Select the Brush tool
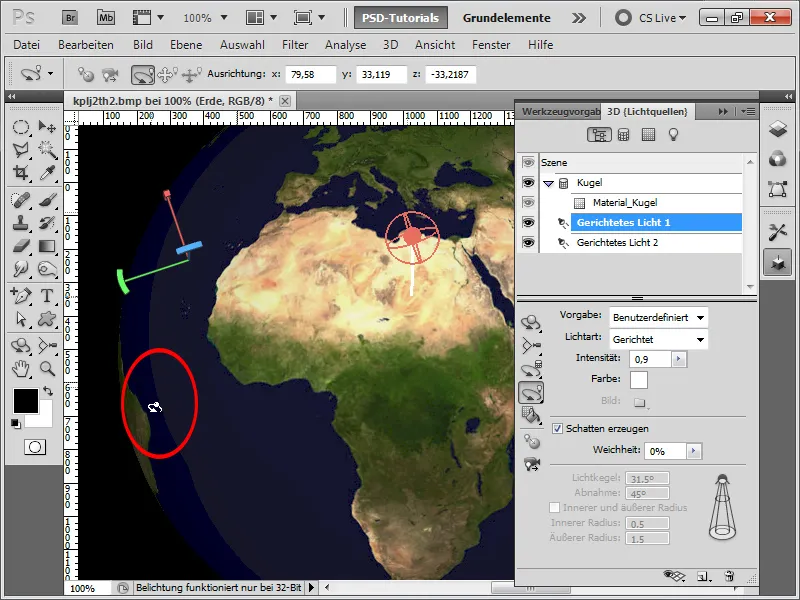 tap(47, 200)
